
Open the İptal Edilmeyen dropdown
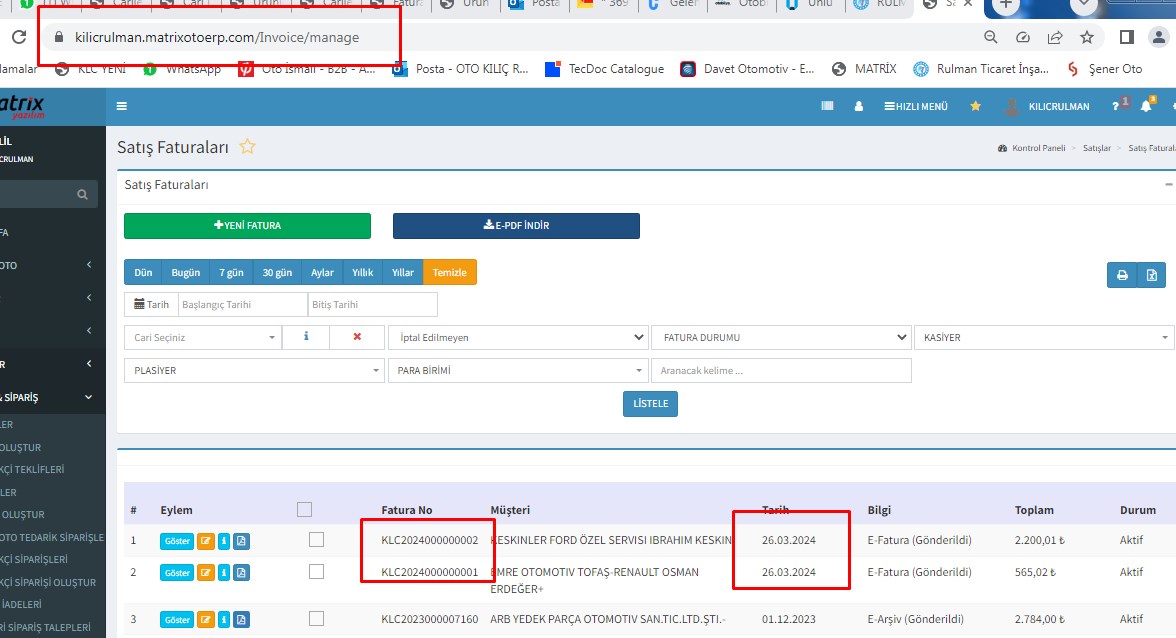[517, 338]
